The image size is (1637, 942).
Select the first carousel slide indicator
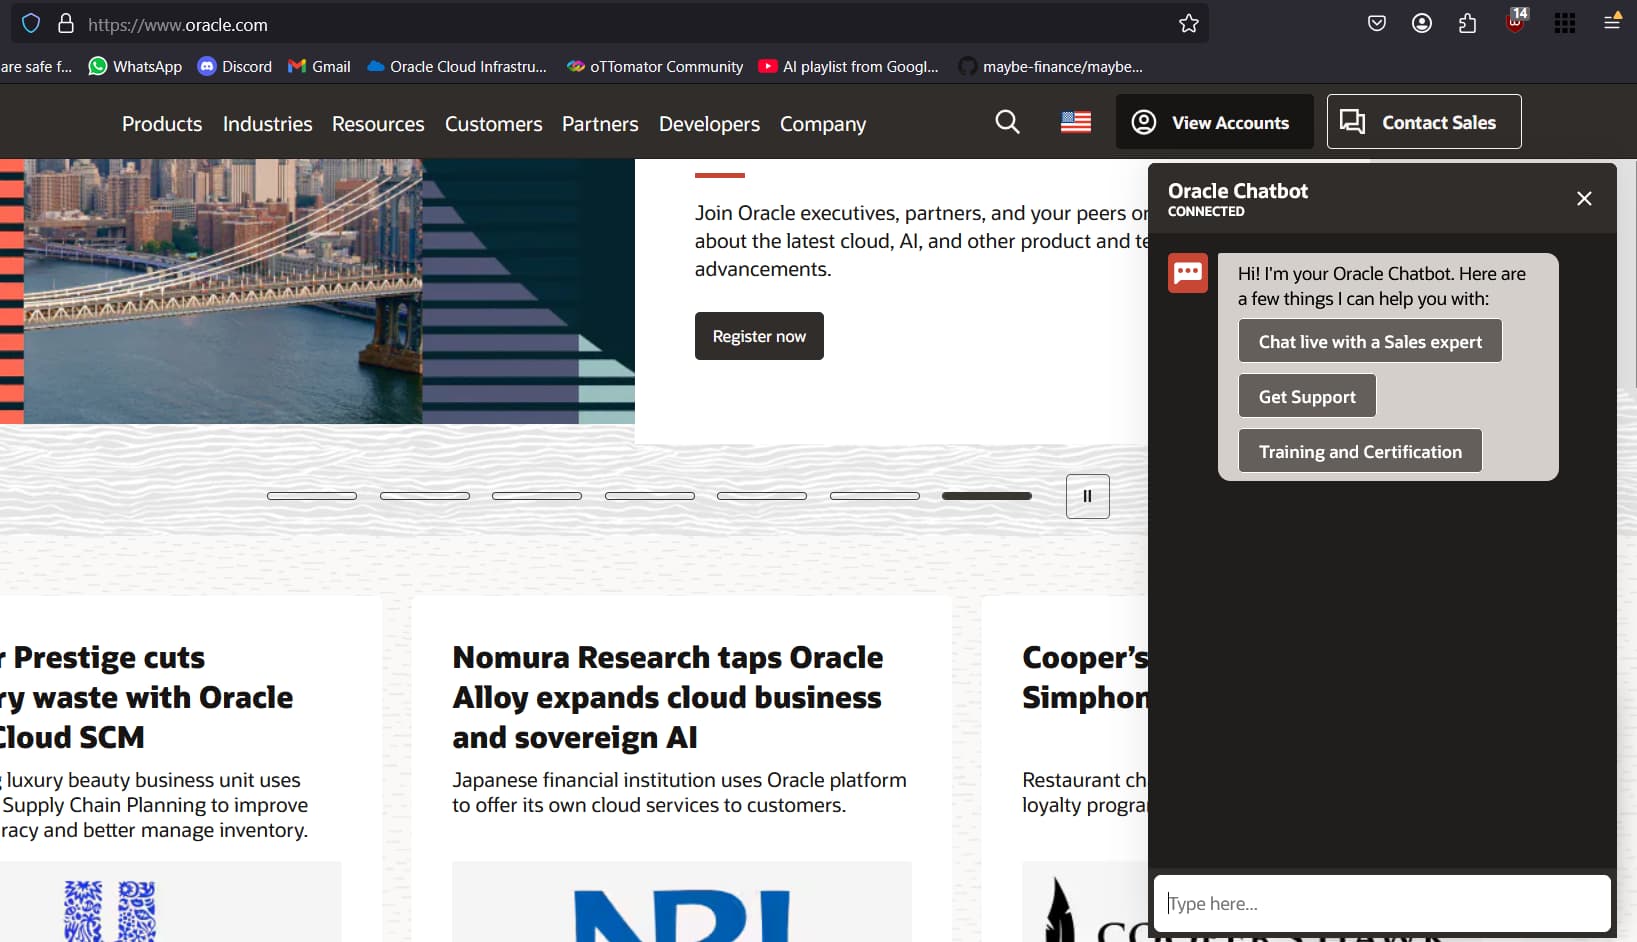(x=312, y=496)
